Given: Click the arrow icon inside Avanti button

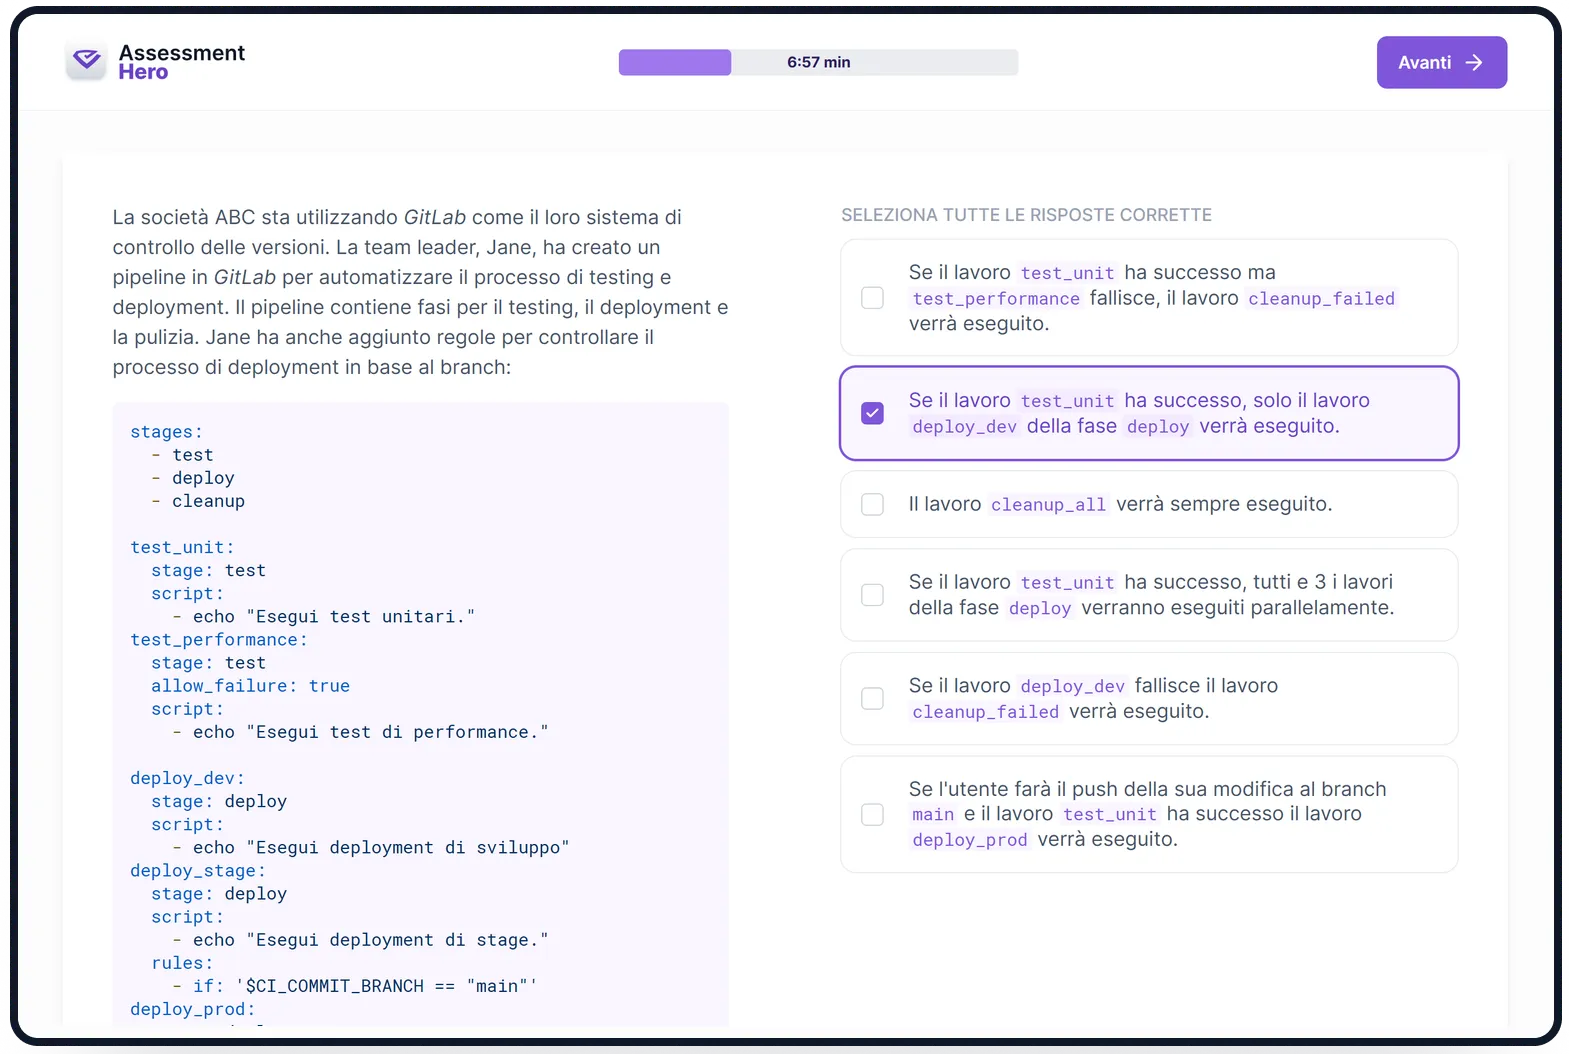Looking at the screenshot, I should point(1474,62).
